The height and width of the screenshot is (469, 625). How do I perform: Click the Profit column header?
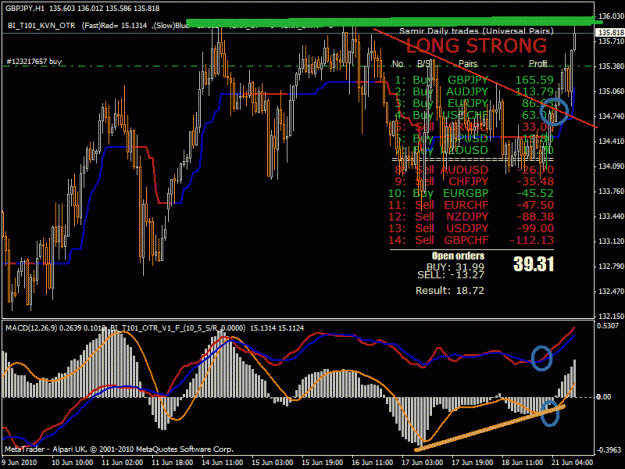point(538,64)
